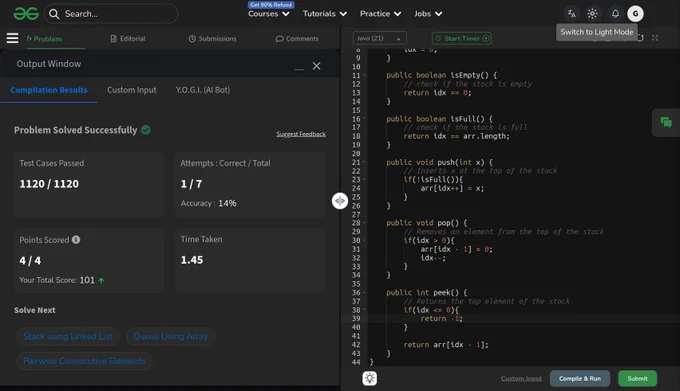Click line number 39 in gutter
Viewport: 680px width, 391px height.
pyautogui.click(x=356, y=319)
